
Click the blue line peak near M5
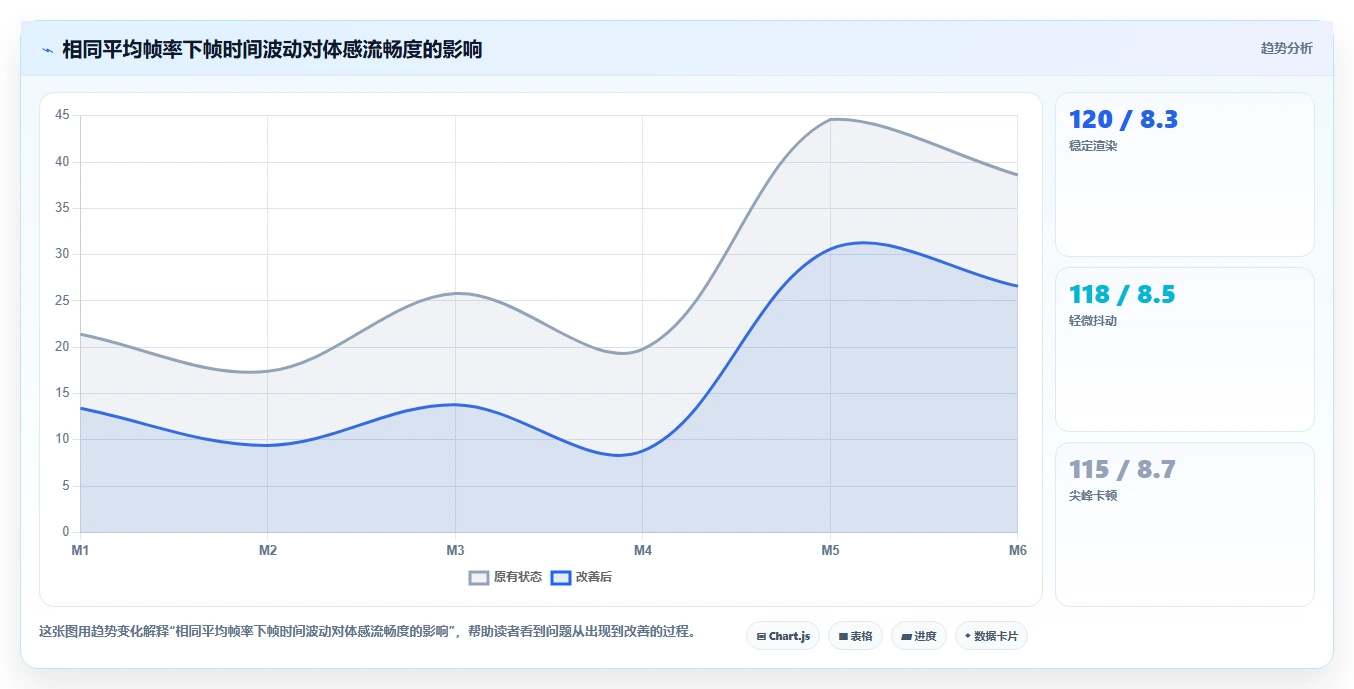pos(862,242)
